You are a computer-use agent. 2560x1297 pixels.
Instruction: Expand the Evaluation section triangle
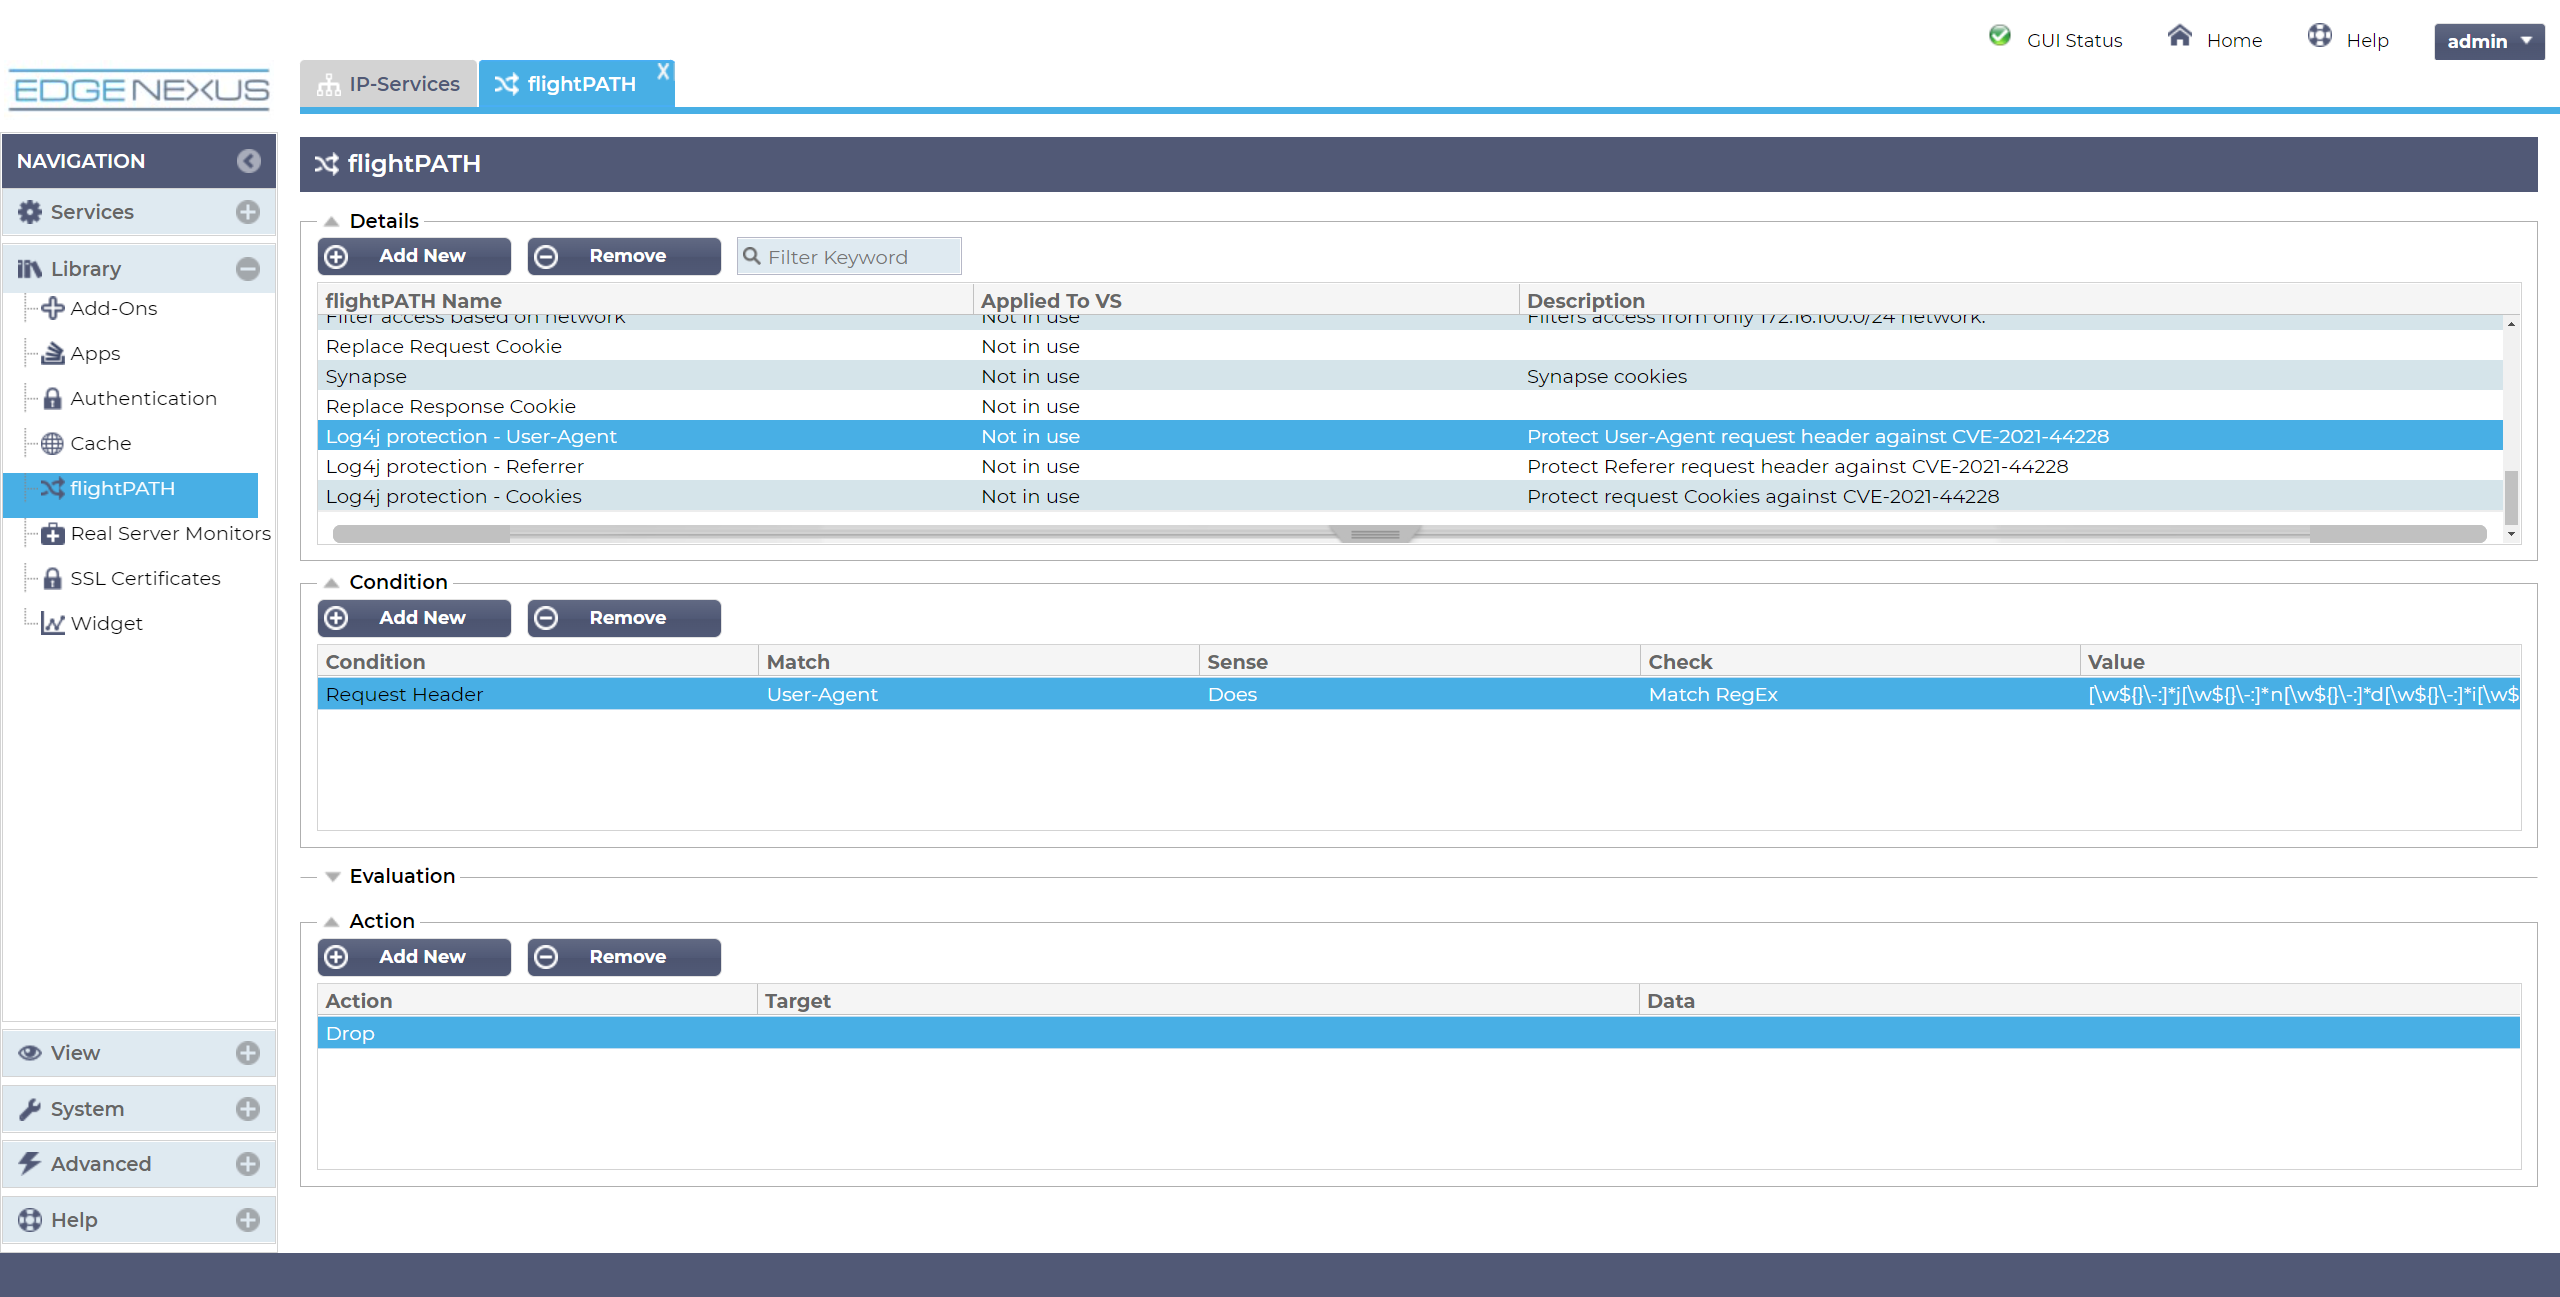point(332,877)
